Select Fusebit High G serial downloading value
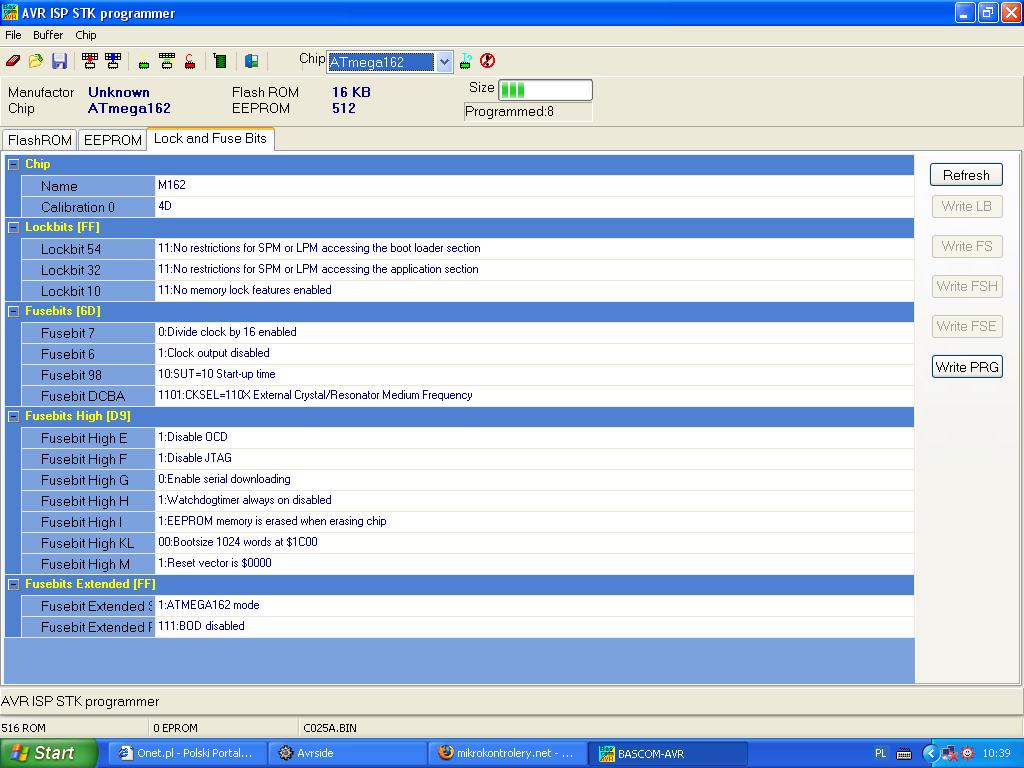The image size is (1024, 768). [534, 479]
